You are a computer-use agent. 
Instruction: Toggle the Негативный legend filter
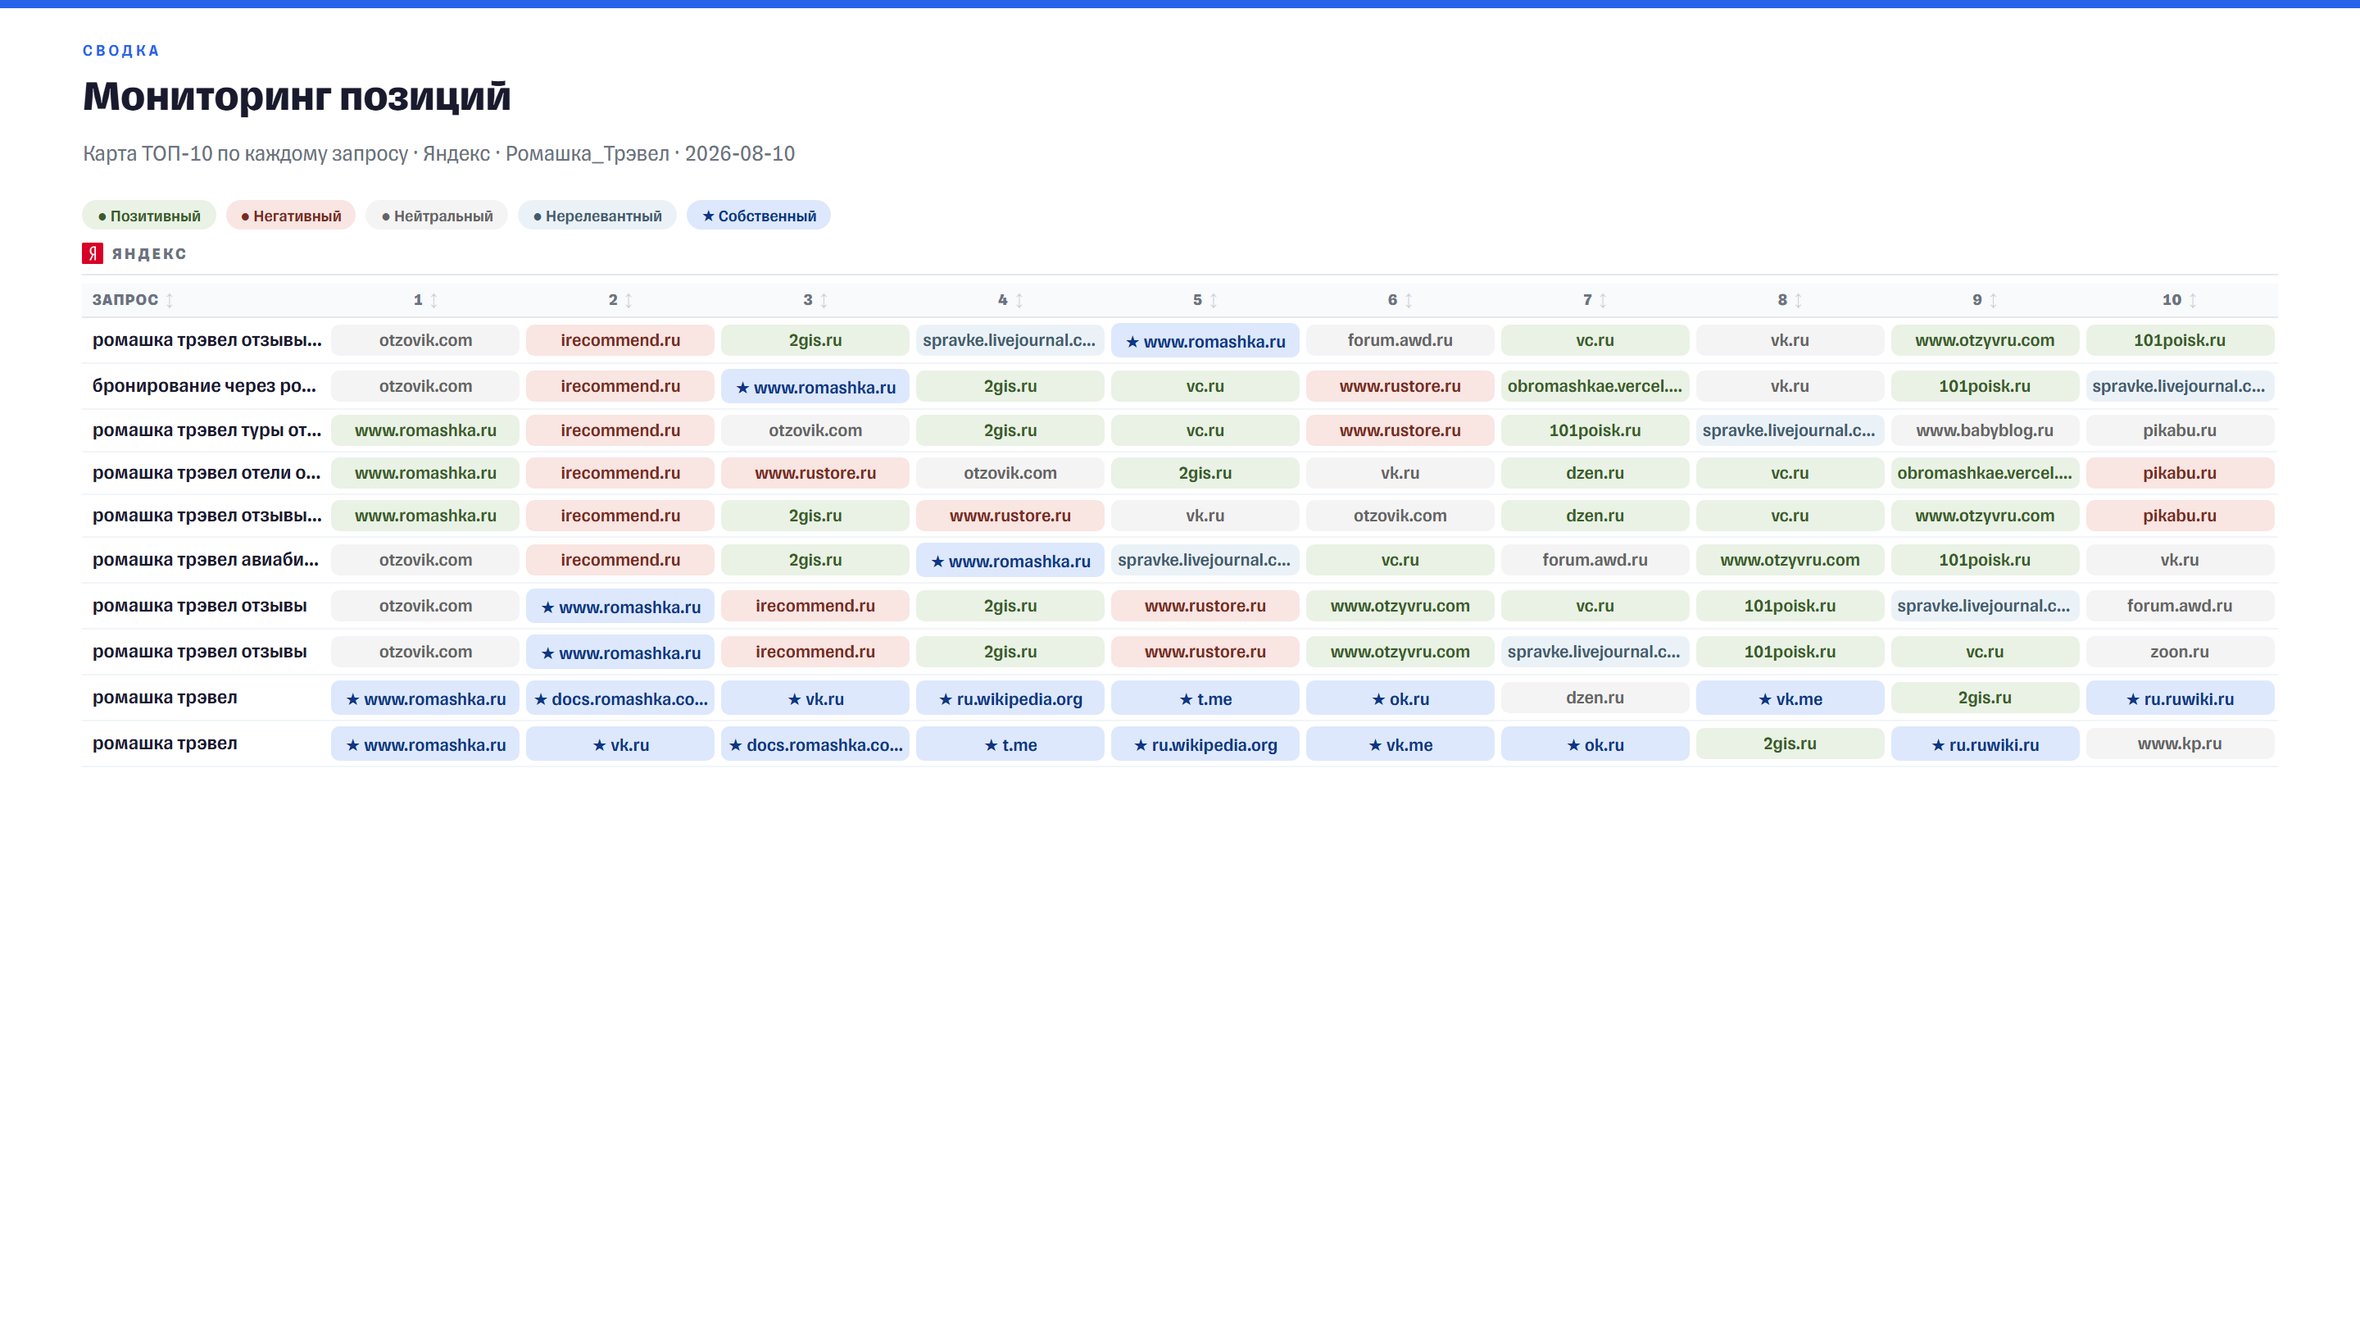(291, 216)
